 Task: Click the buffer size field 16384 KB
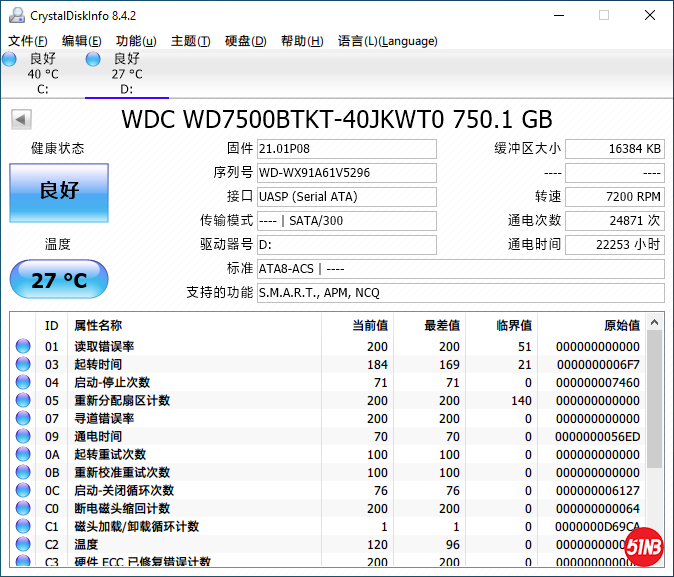[x=615, y=149]
